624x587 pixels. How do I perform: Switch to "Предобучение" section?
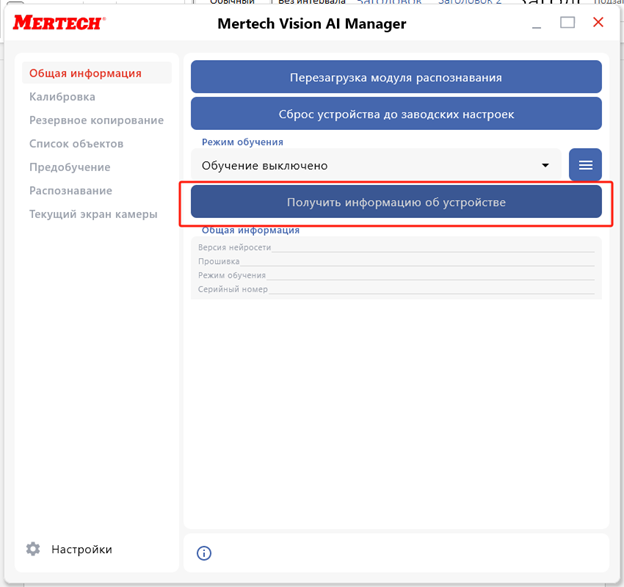tap(70, 167)
